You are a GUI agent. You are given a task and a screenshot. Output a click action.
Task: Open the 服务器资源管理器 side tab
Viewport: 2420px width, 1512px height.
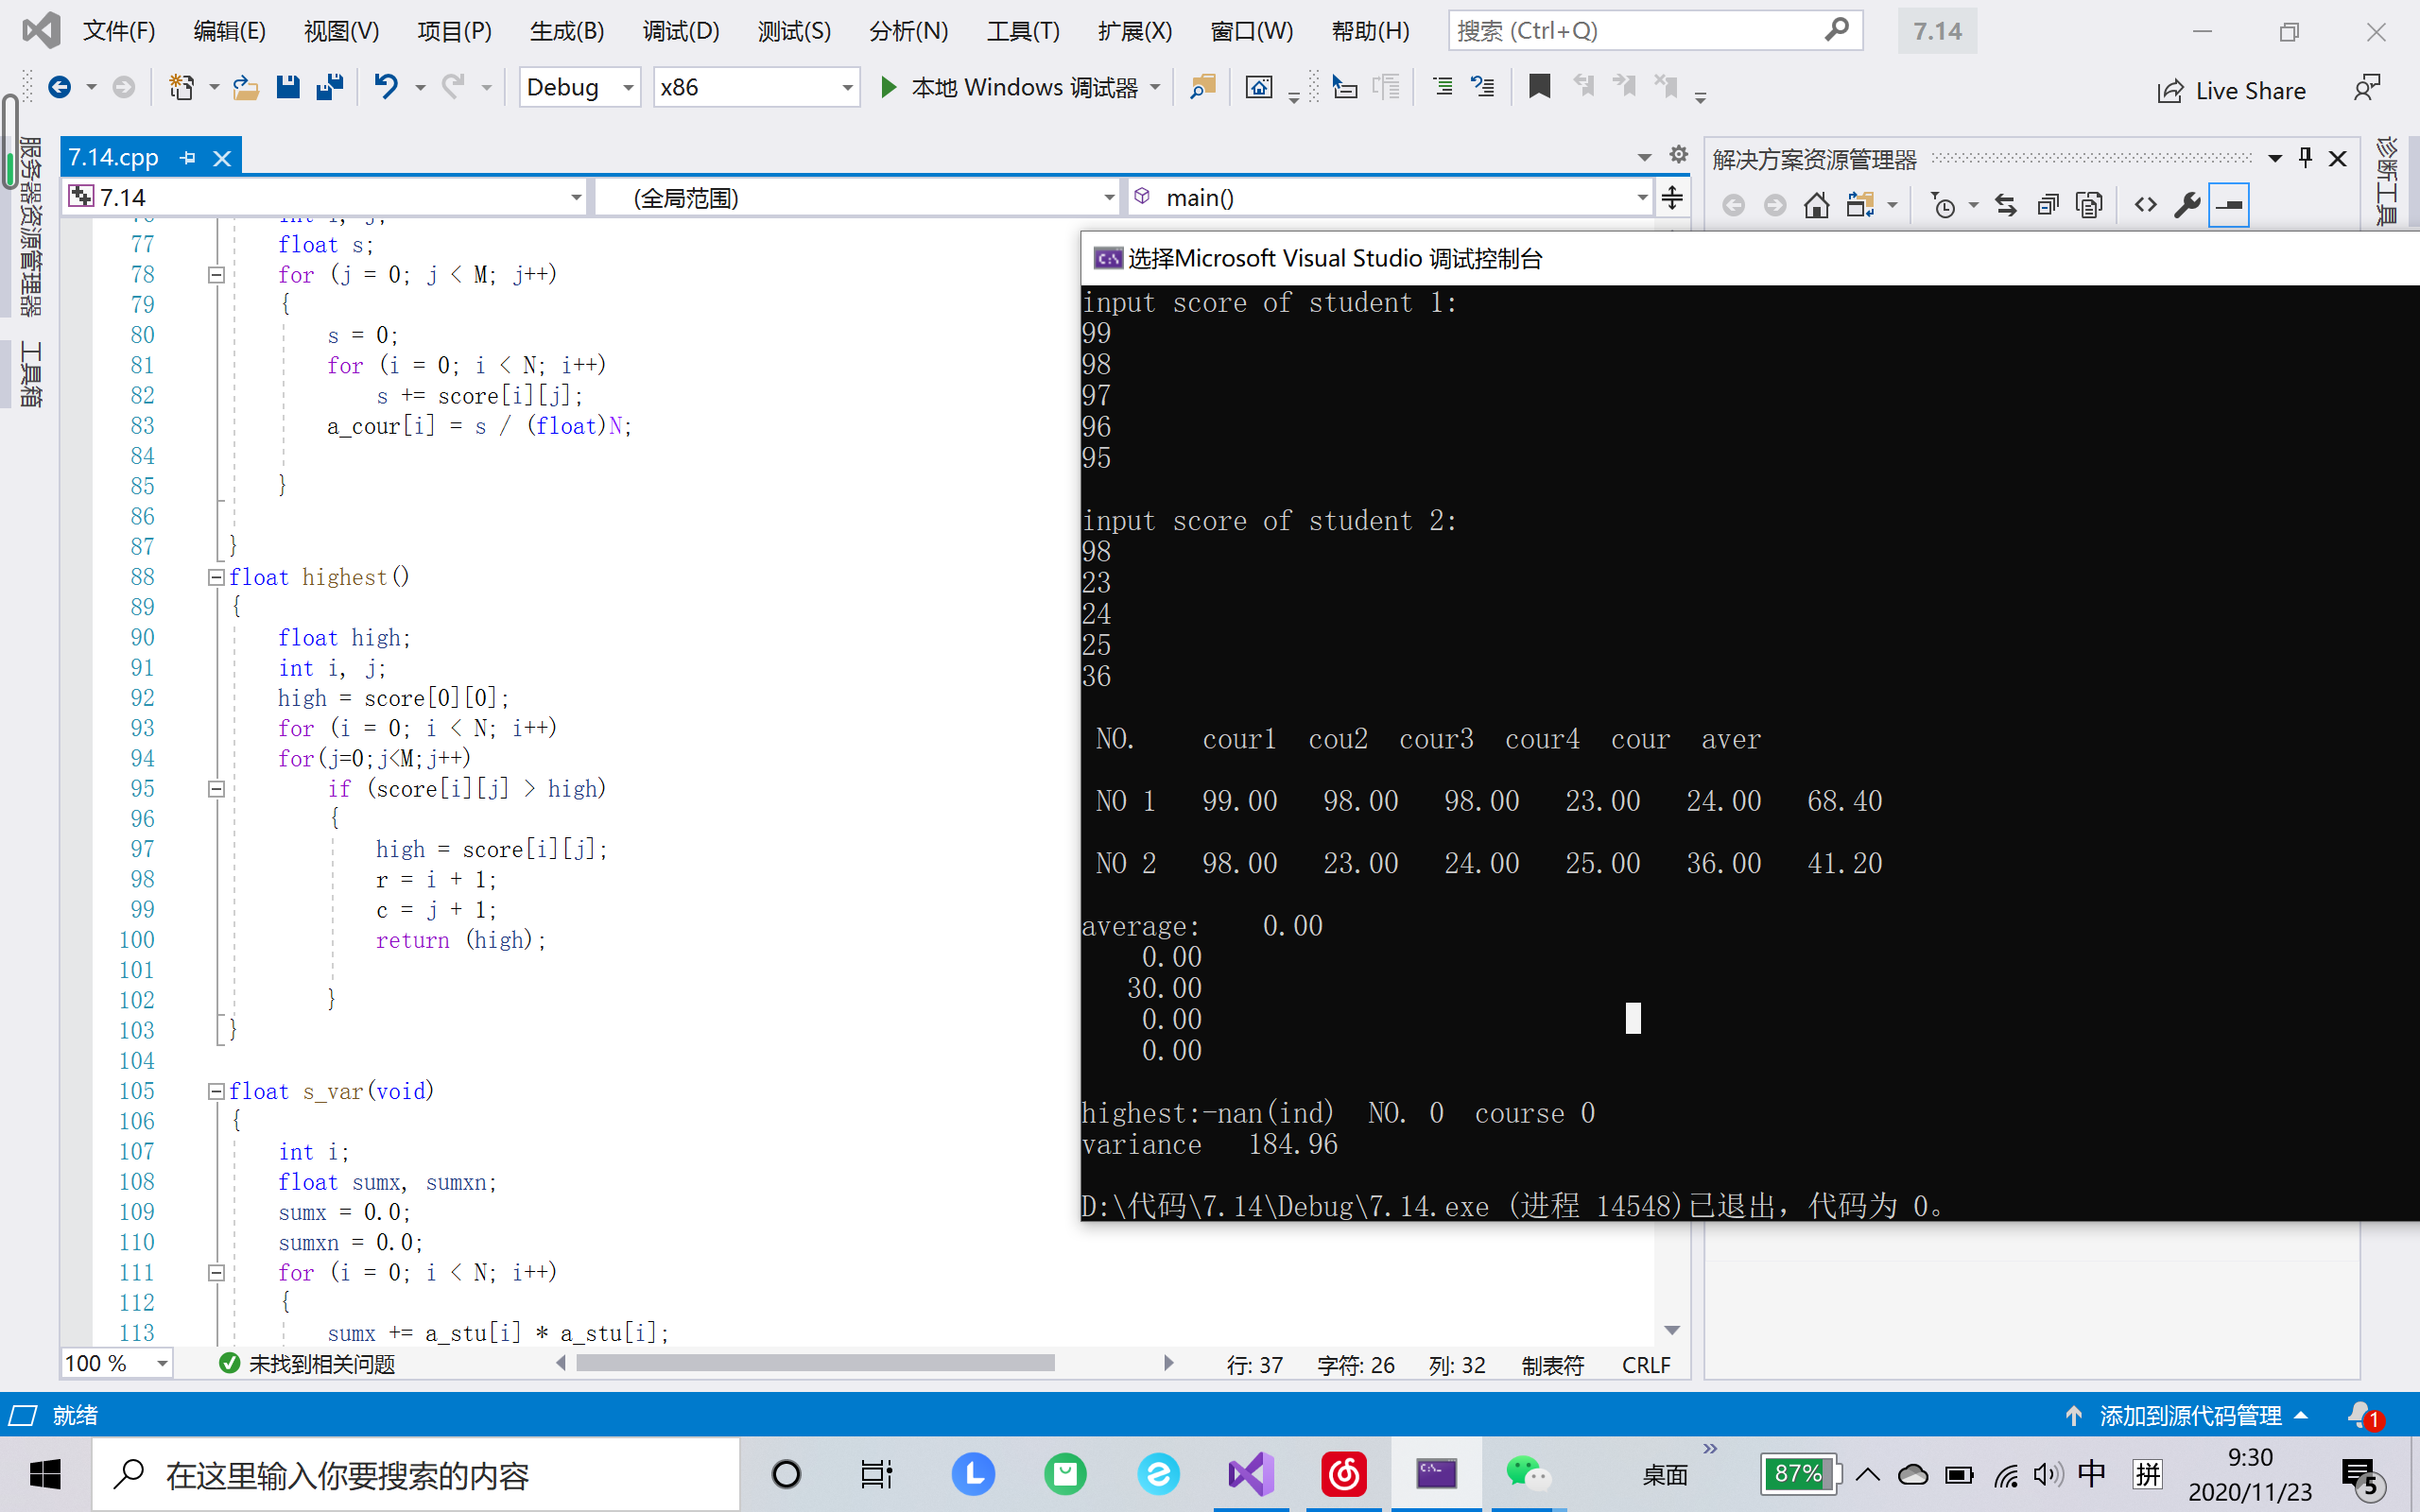tap(30, 227)
